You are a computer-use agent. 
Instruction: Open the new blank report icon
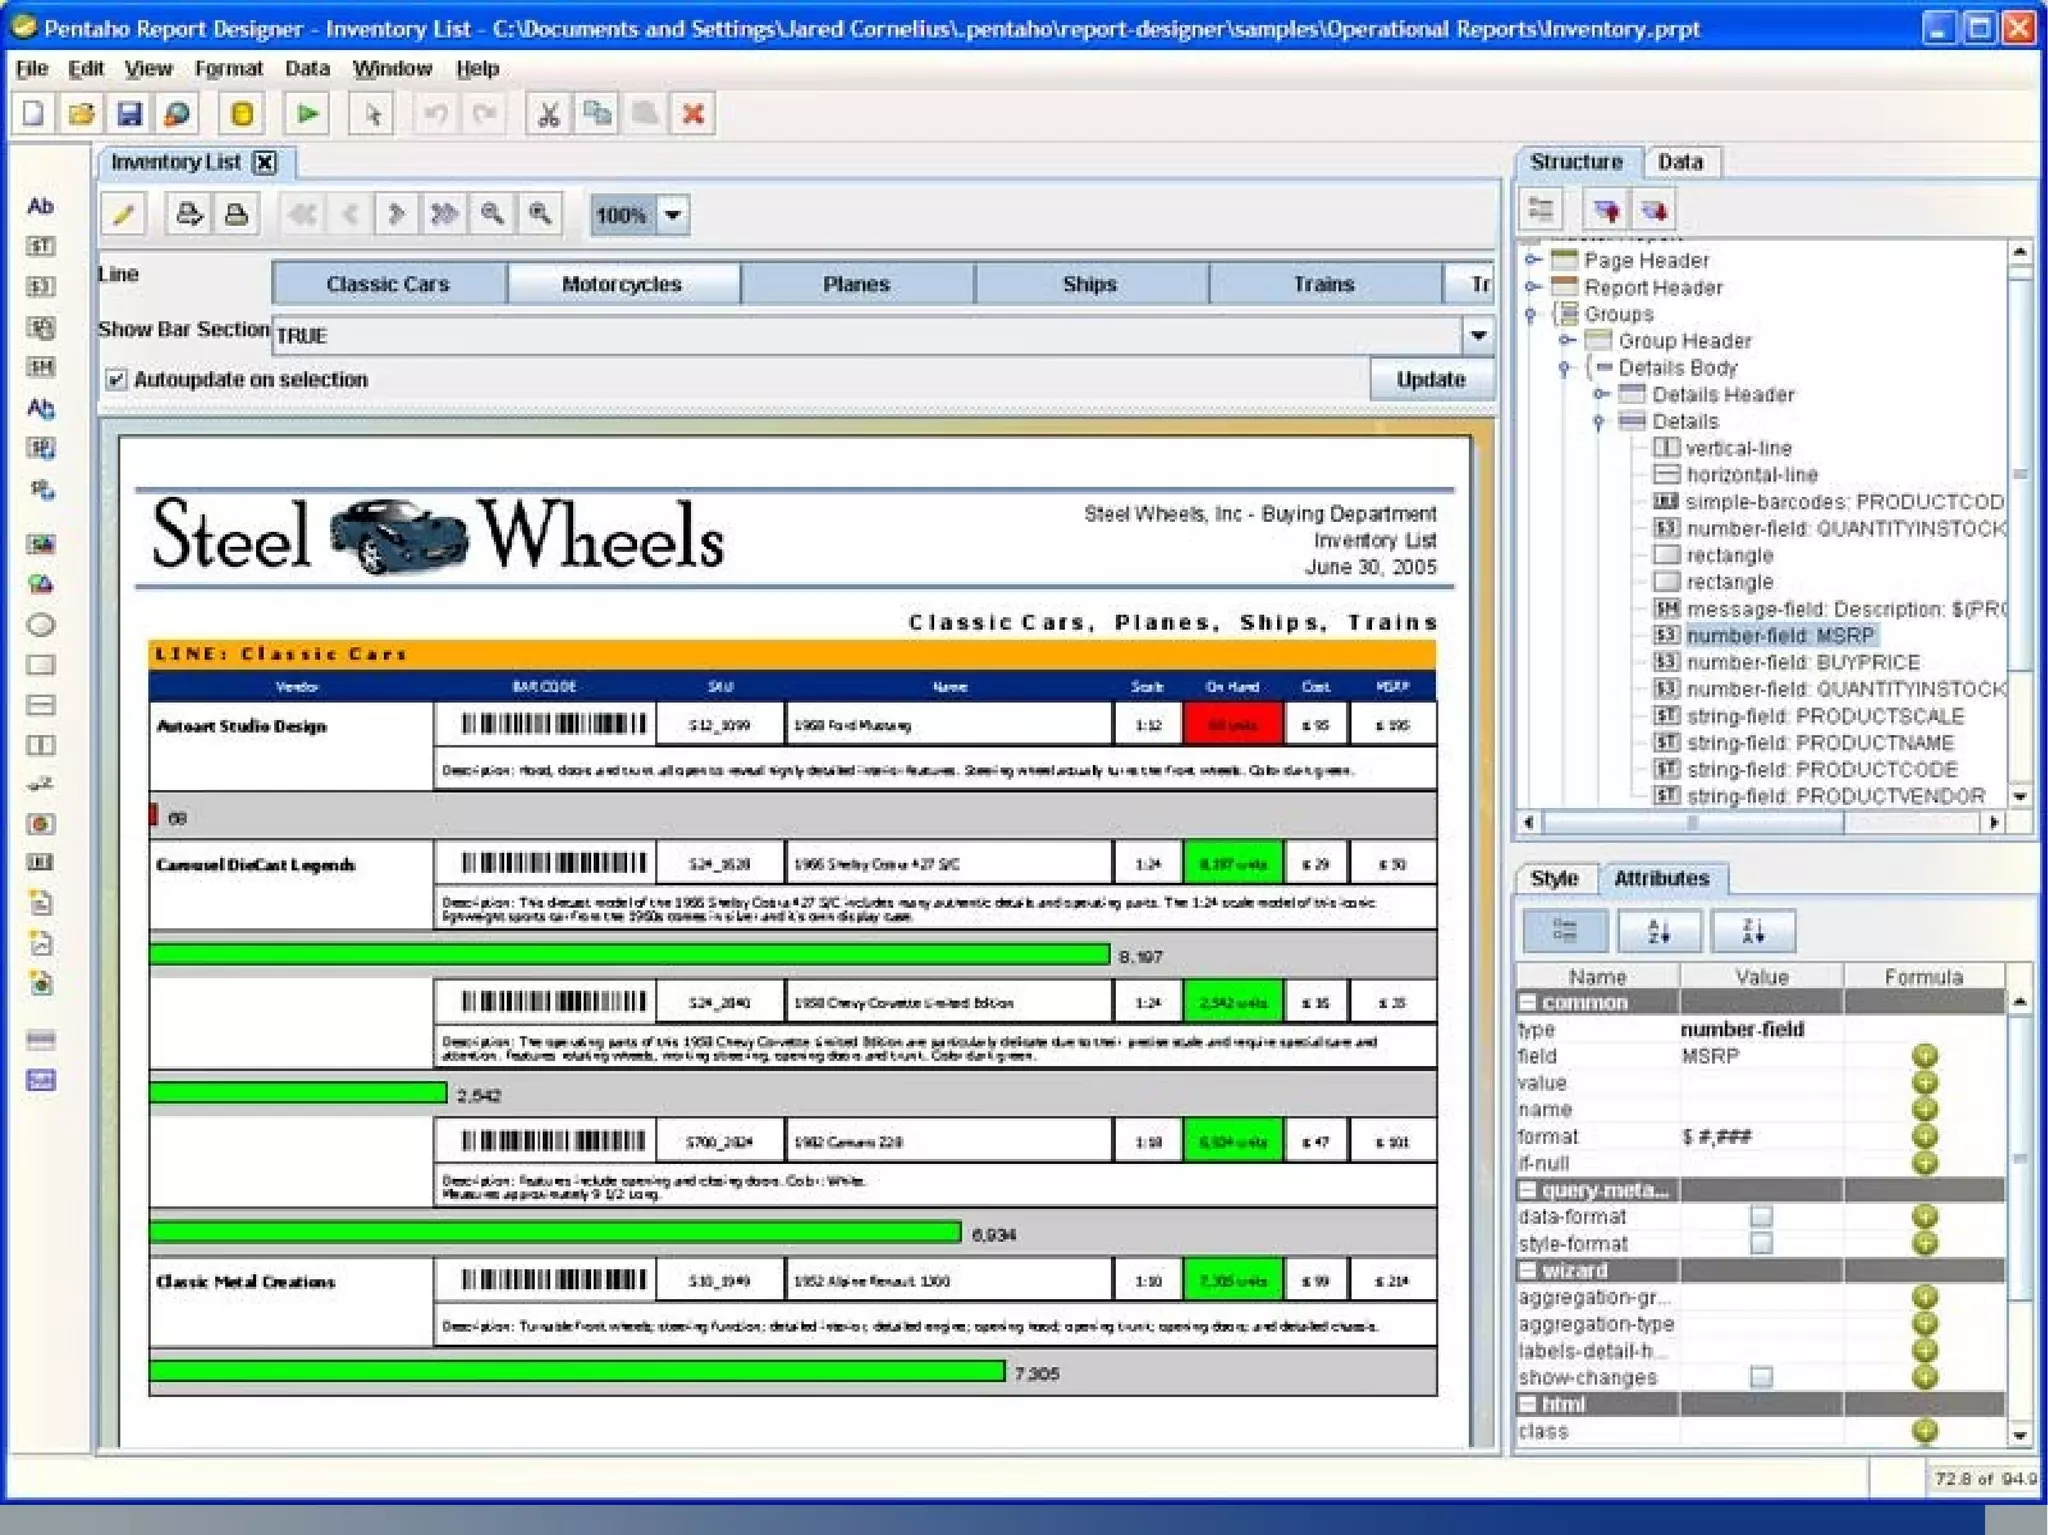pos(33,114)
